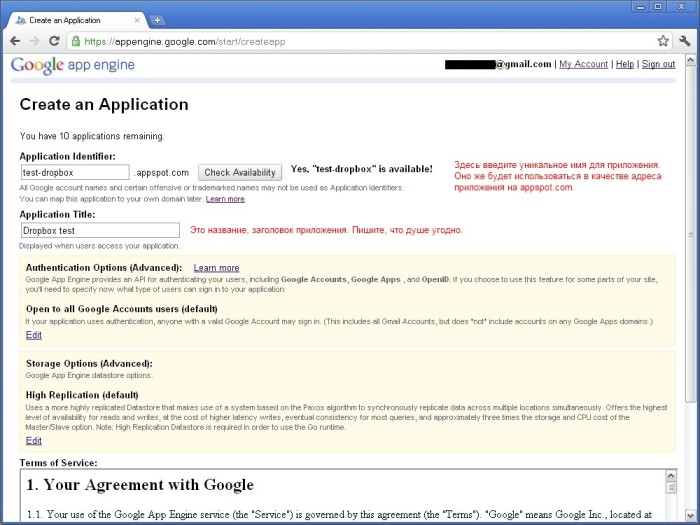Click the main page scrollbar thumb
Image resolution: width=700 pixels, height=525 pixels.
[x=690, y=234]
